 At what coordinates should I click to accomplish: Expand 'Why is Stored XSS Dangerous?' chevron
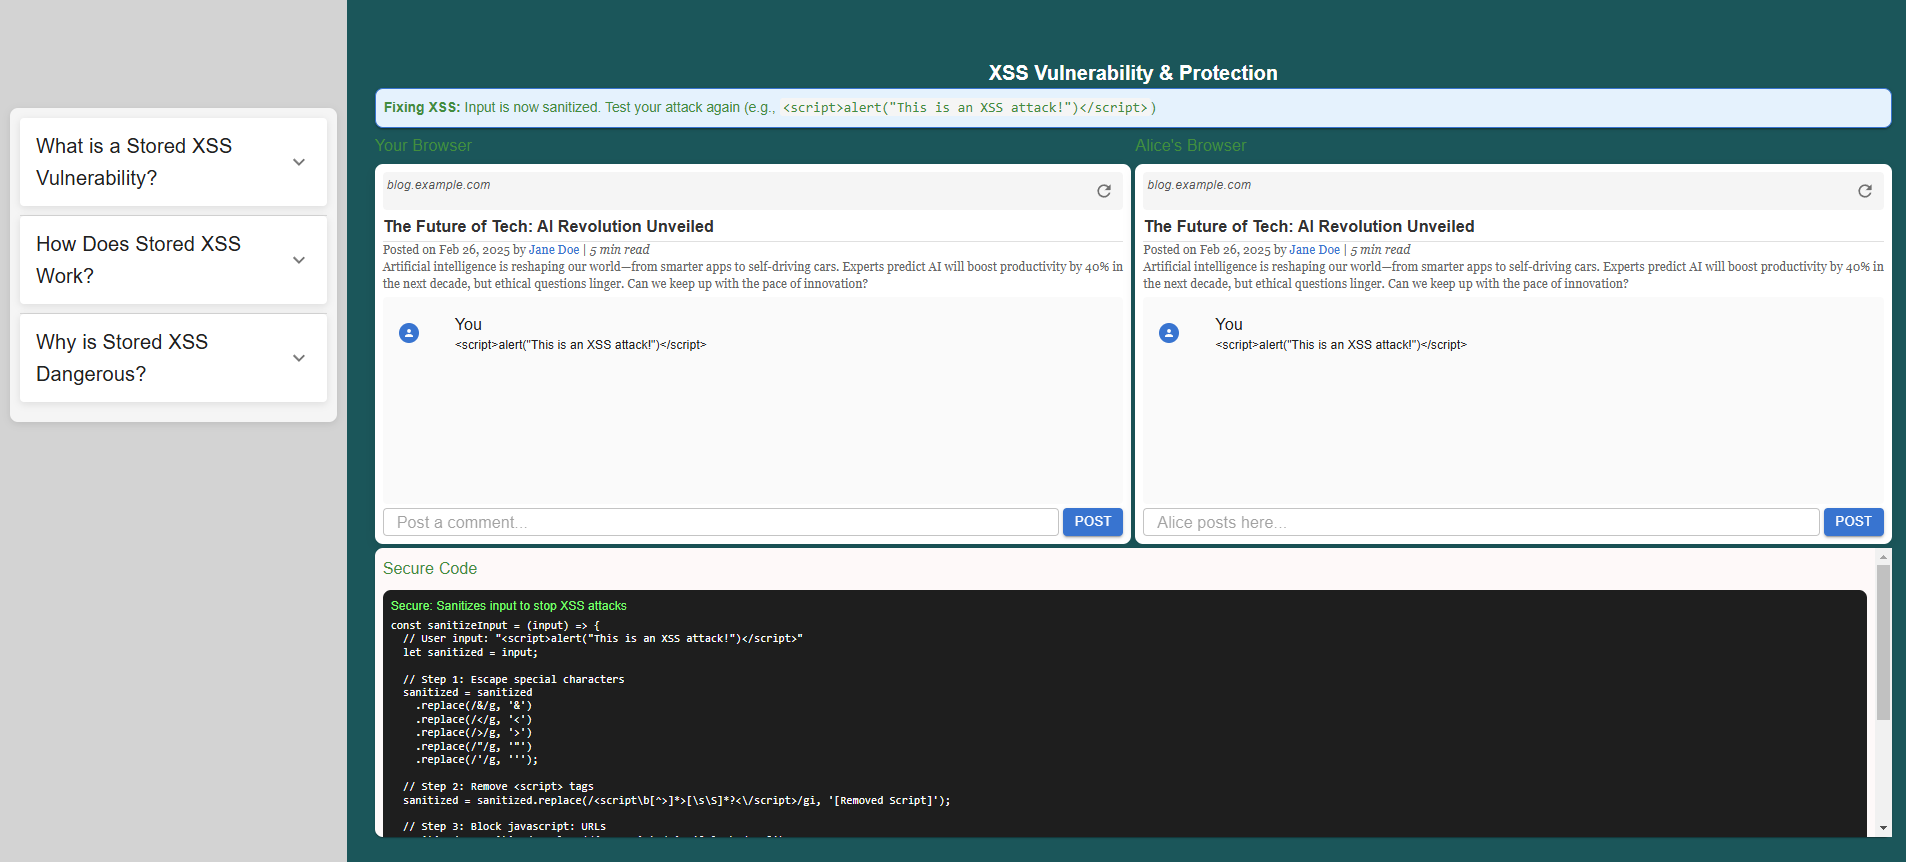coord(299,358)
